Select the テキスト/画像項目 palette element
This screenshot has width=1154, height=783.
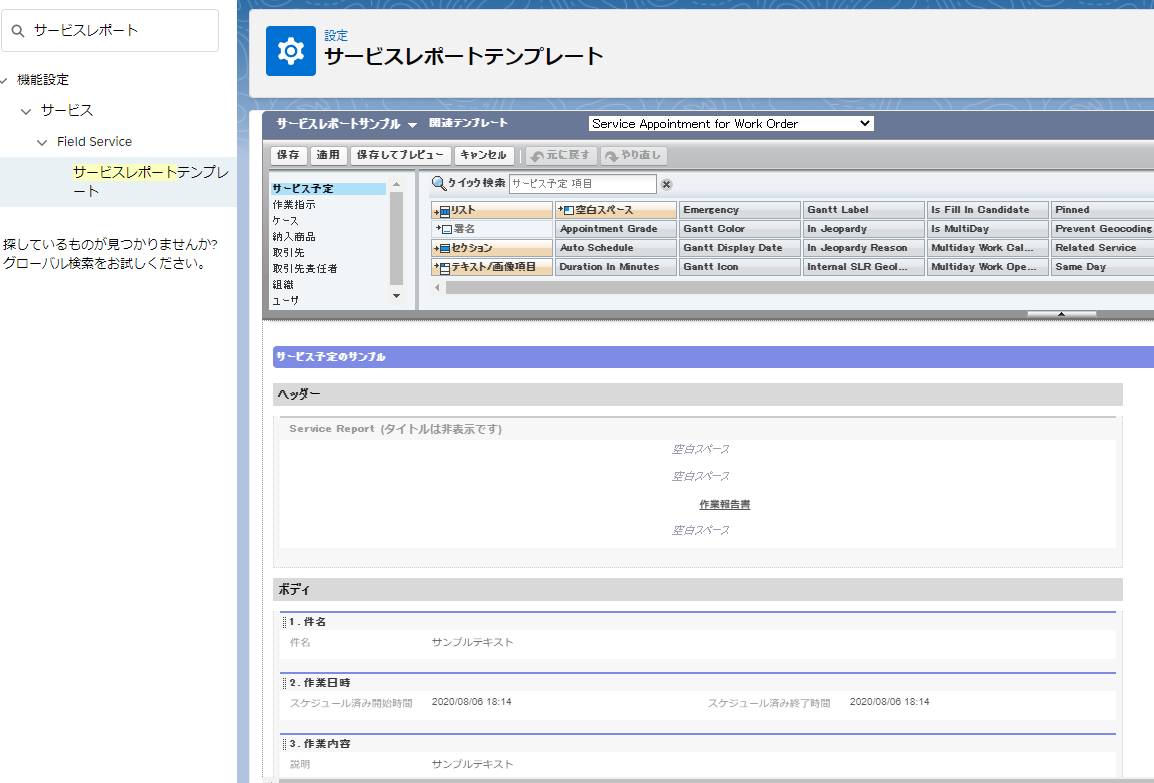493,267
